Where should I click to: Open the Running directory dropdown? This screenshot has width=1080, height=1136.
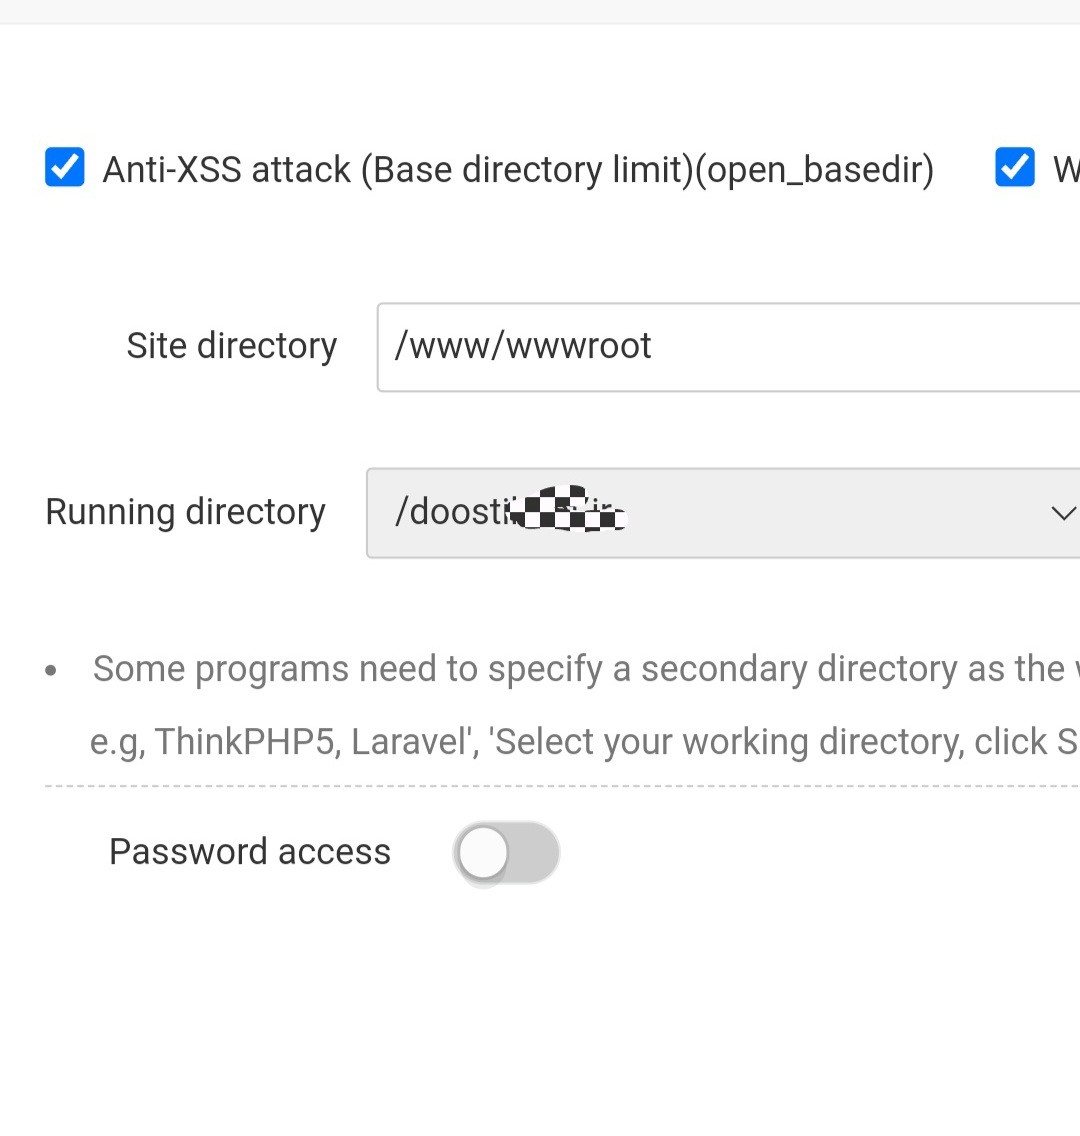[x=722, y=513]
